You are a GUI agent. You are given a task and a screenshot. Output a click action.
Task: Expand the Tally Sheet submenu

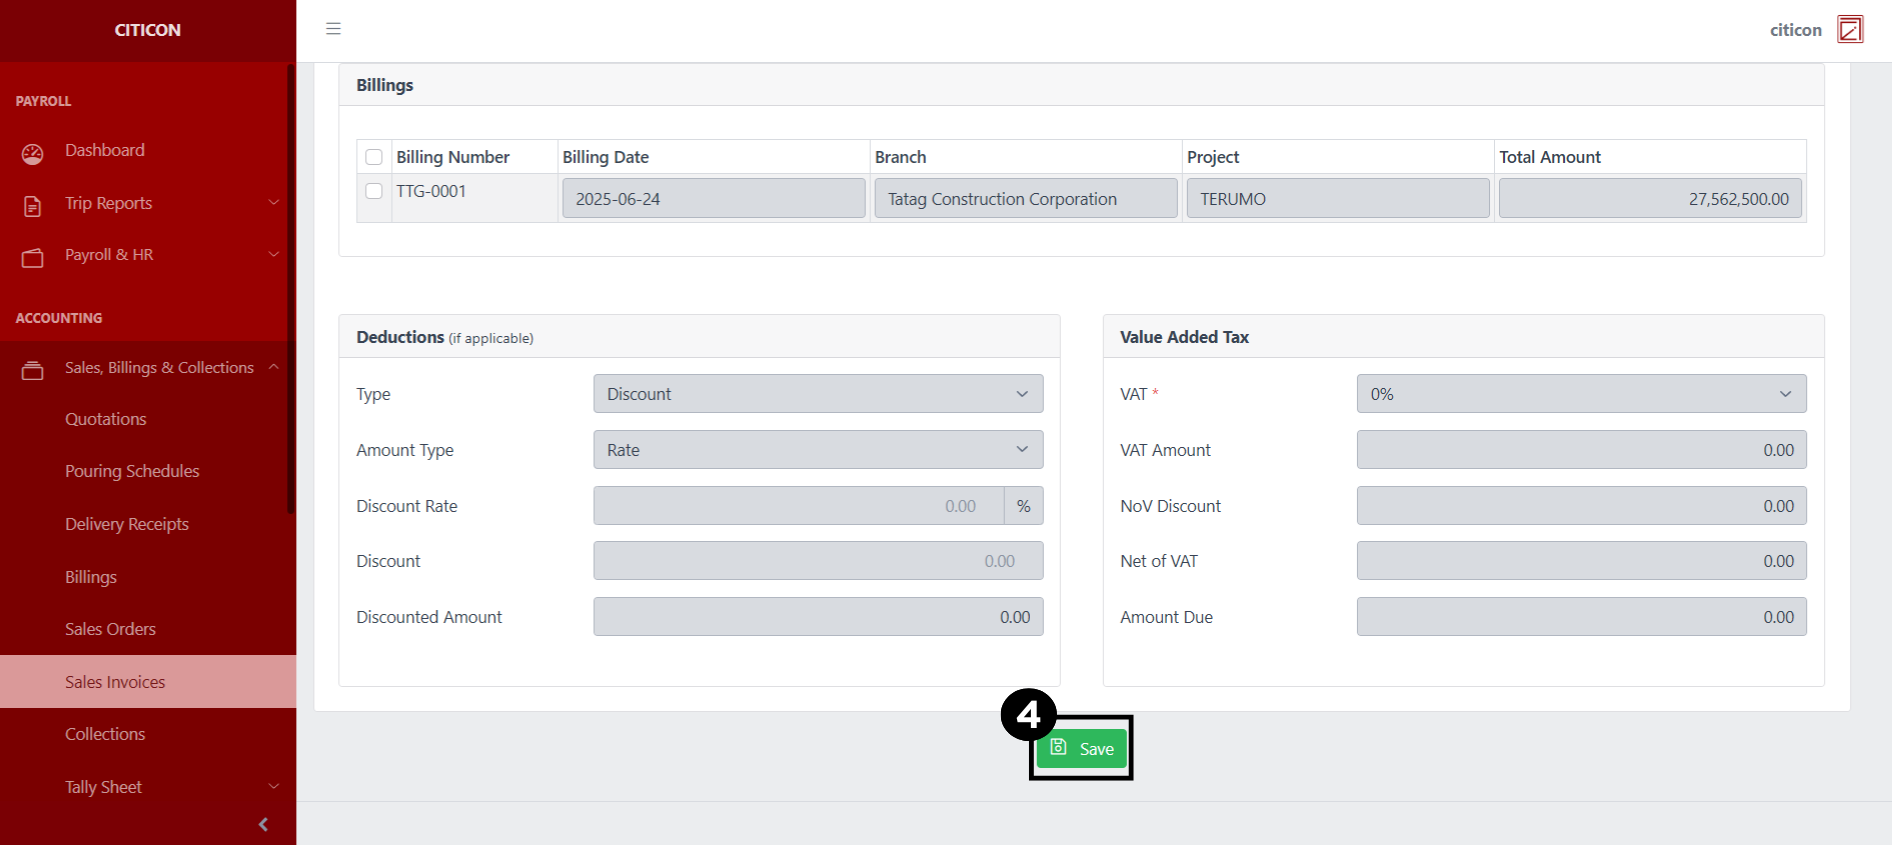273,787
